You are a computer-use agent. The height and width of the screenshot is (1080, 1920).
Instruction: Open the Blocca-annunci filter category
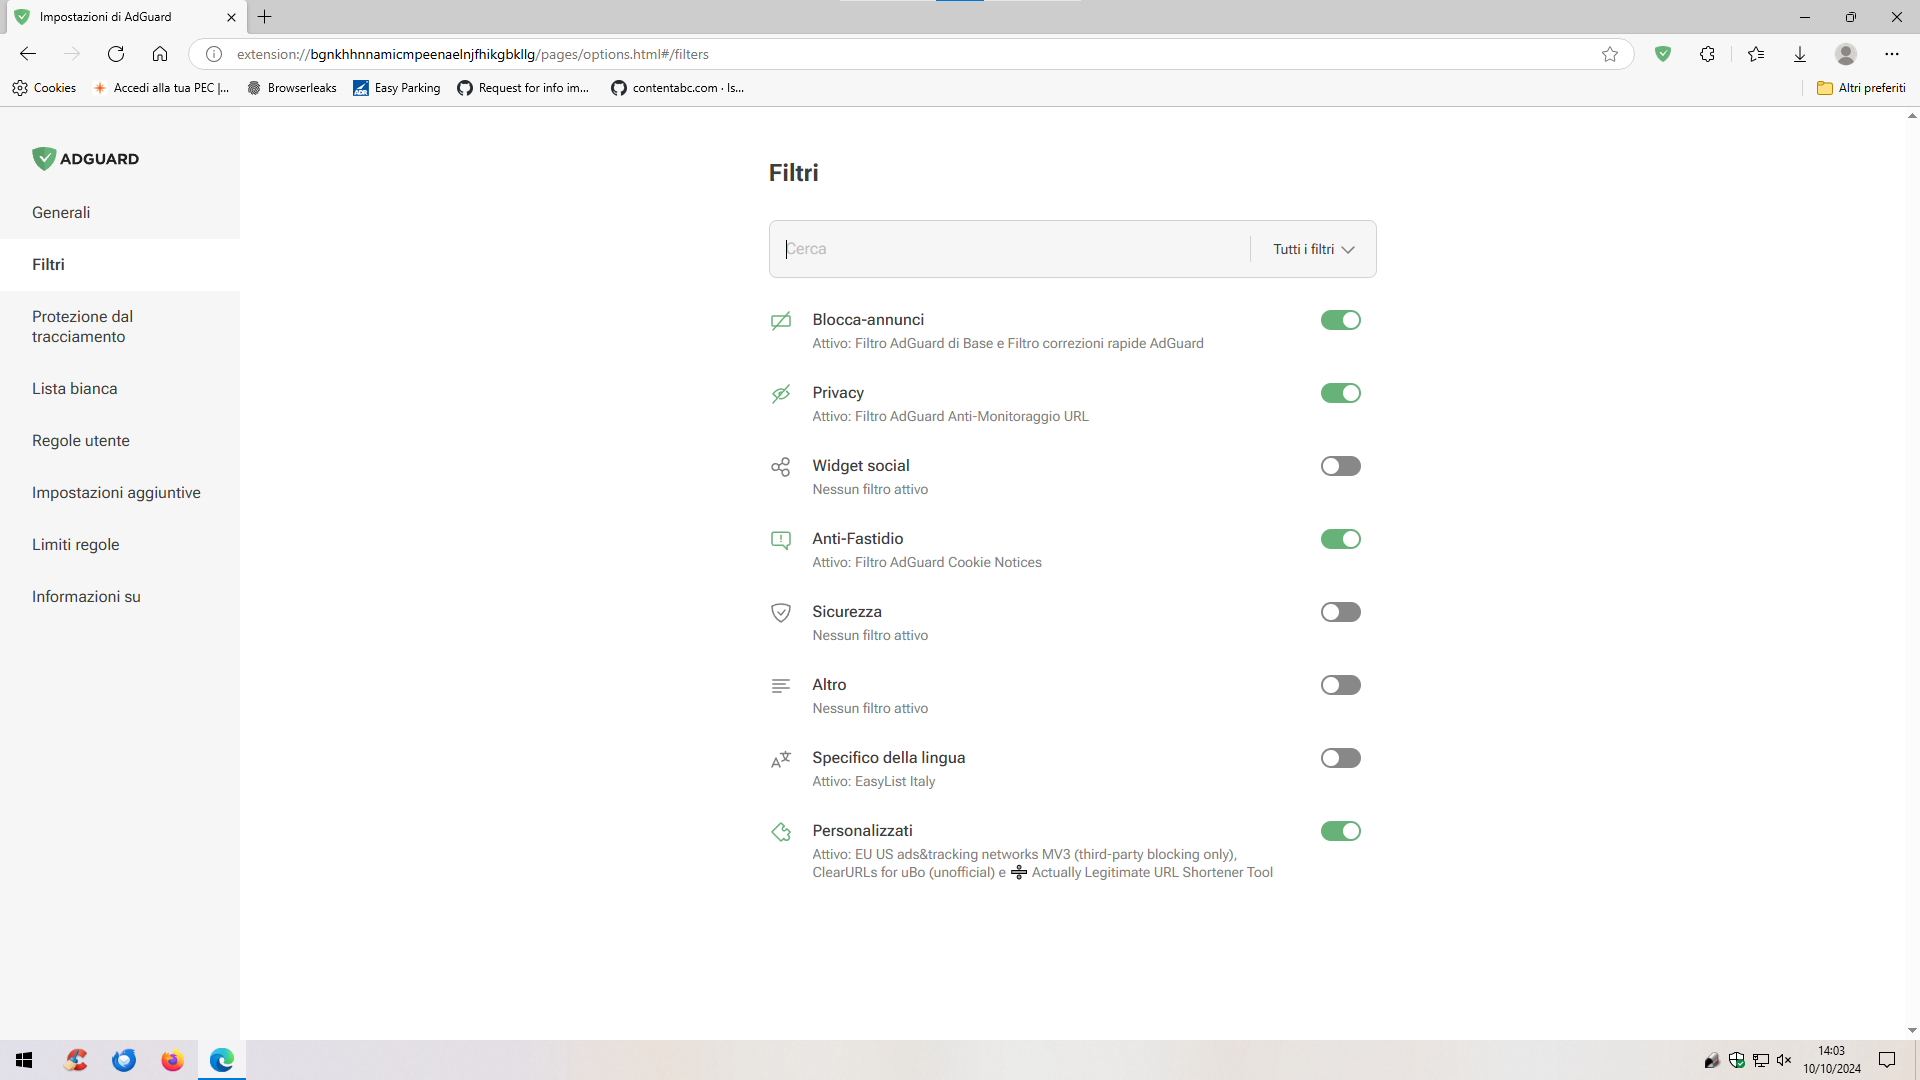[1041, 331]
